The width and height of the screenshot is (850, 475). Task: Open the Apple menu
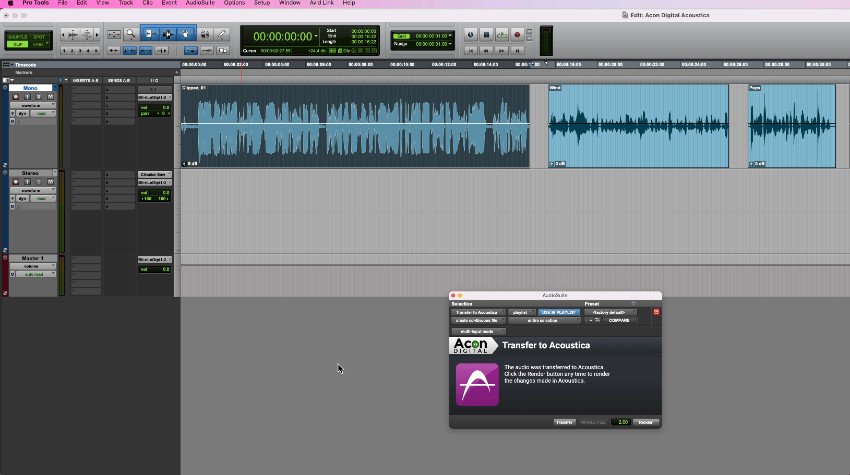10,3
